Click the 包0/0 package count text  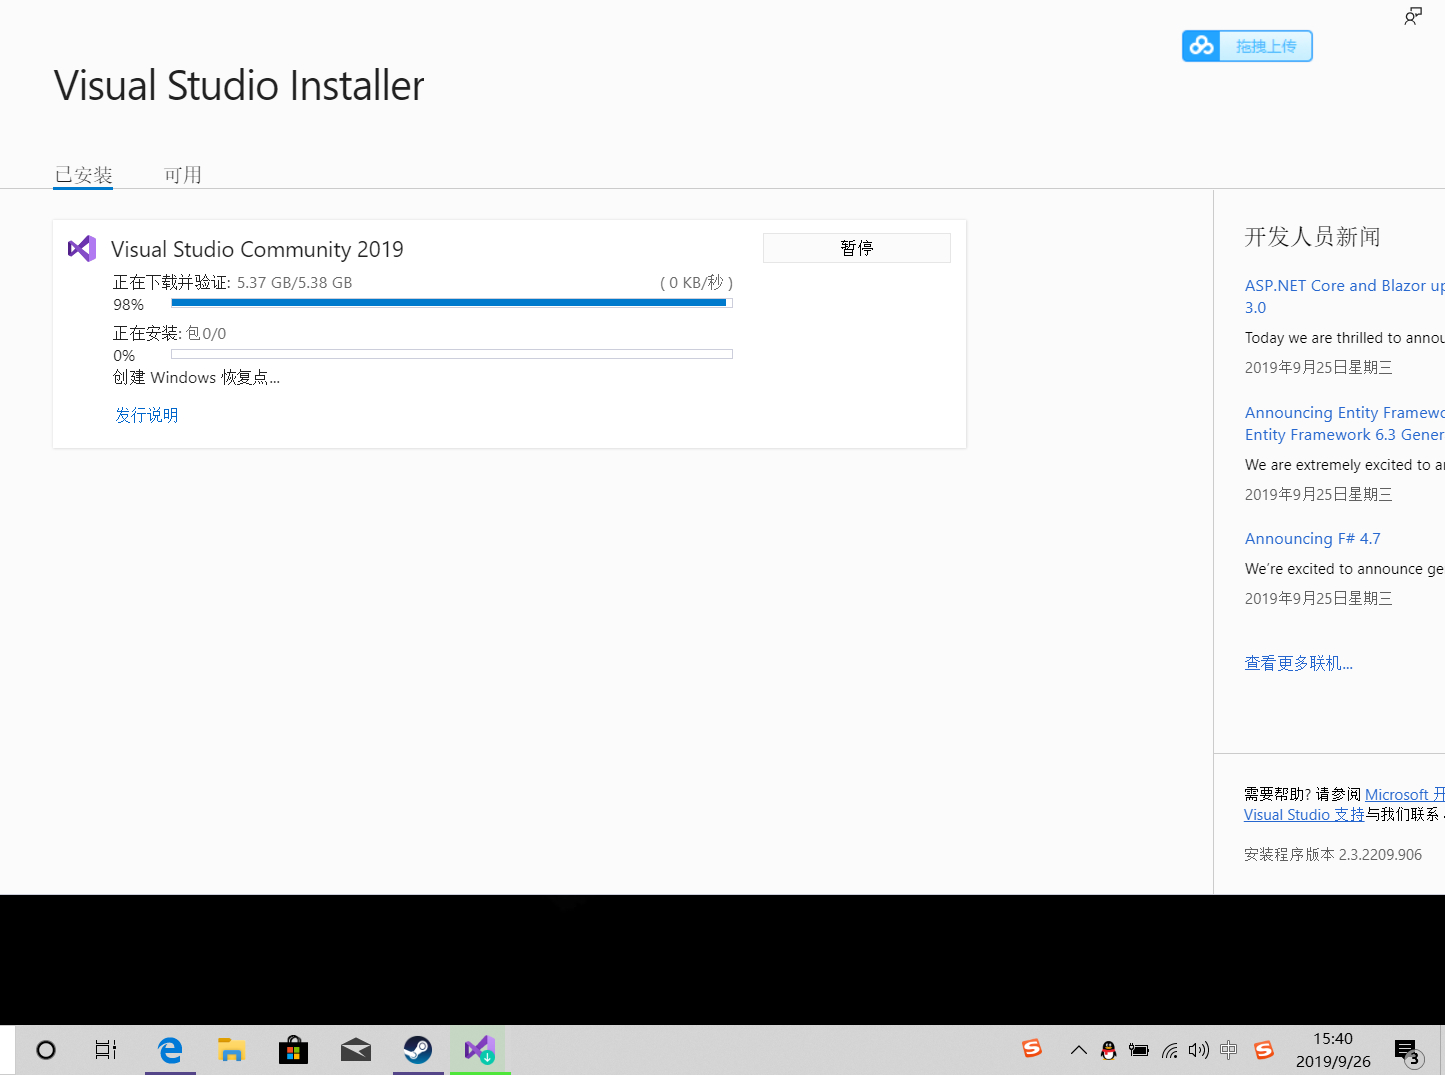point(206,333)
